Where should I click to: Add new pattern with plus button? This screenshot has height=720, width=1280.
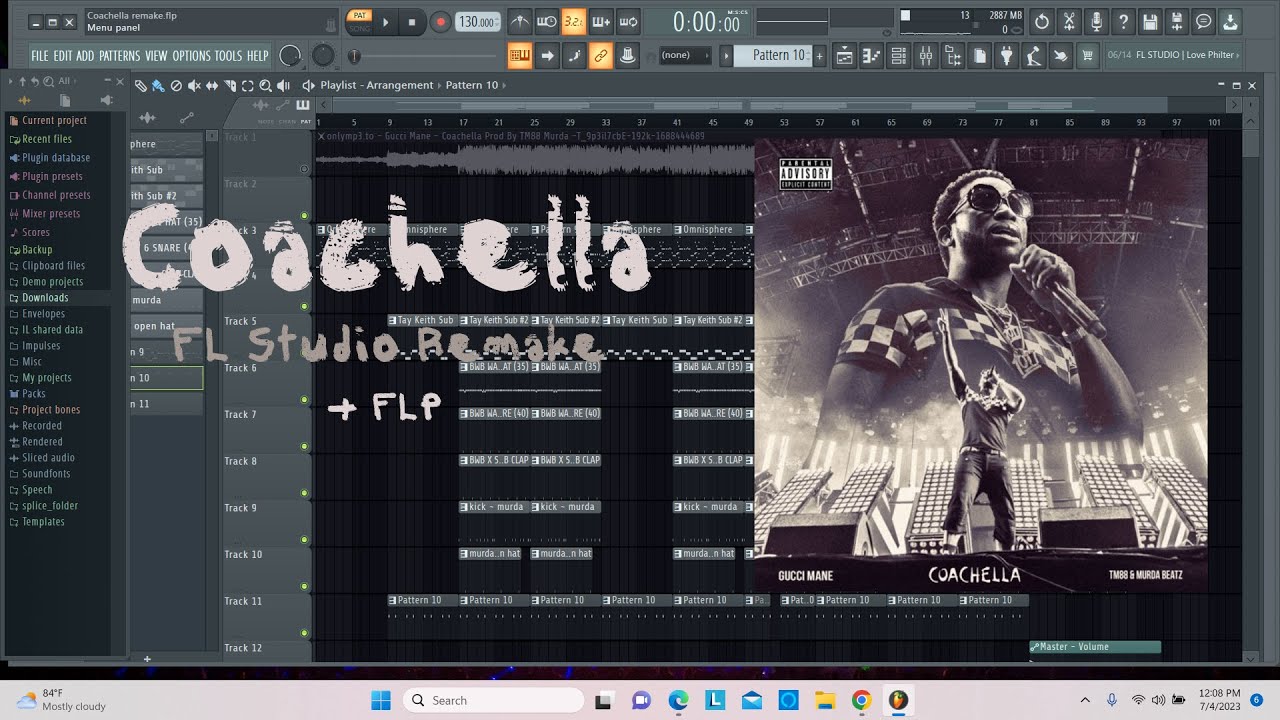pyautogui.click(x=820, y=56)
